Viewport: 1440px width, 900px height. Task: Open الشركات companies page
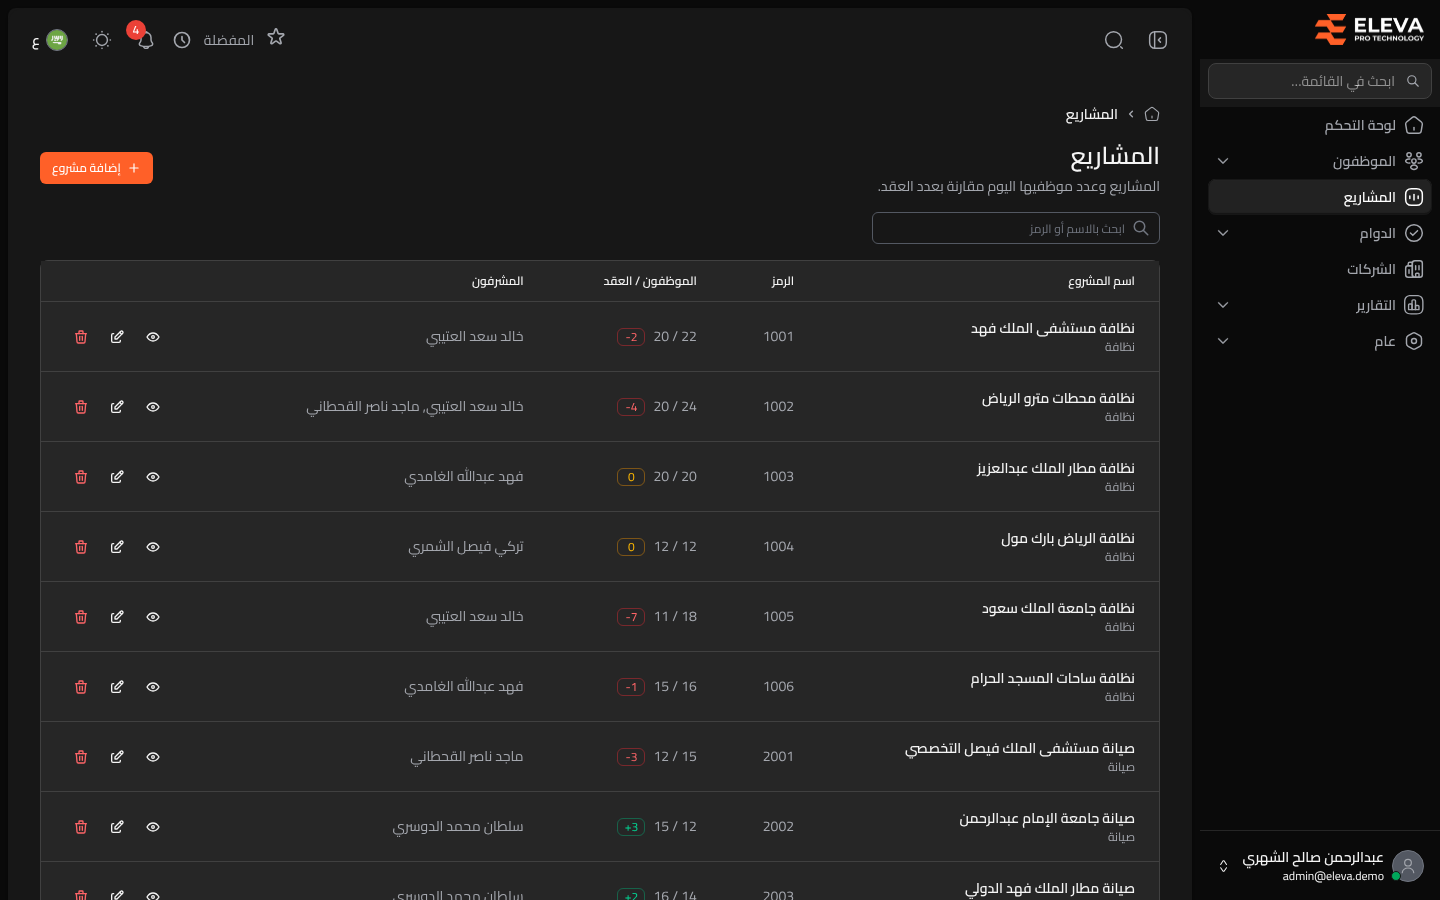1320,269
